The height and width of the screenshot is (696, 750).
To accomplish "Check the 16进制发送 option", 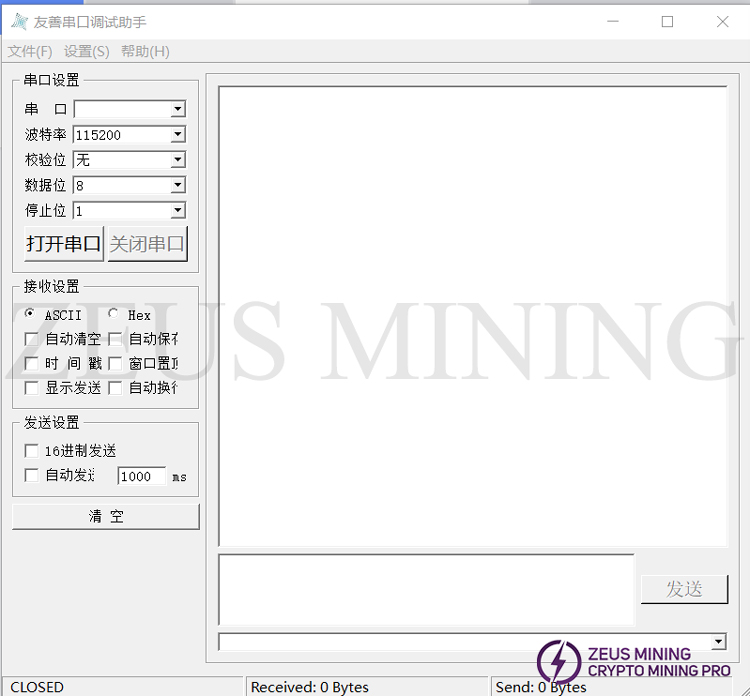I will 32,451.
